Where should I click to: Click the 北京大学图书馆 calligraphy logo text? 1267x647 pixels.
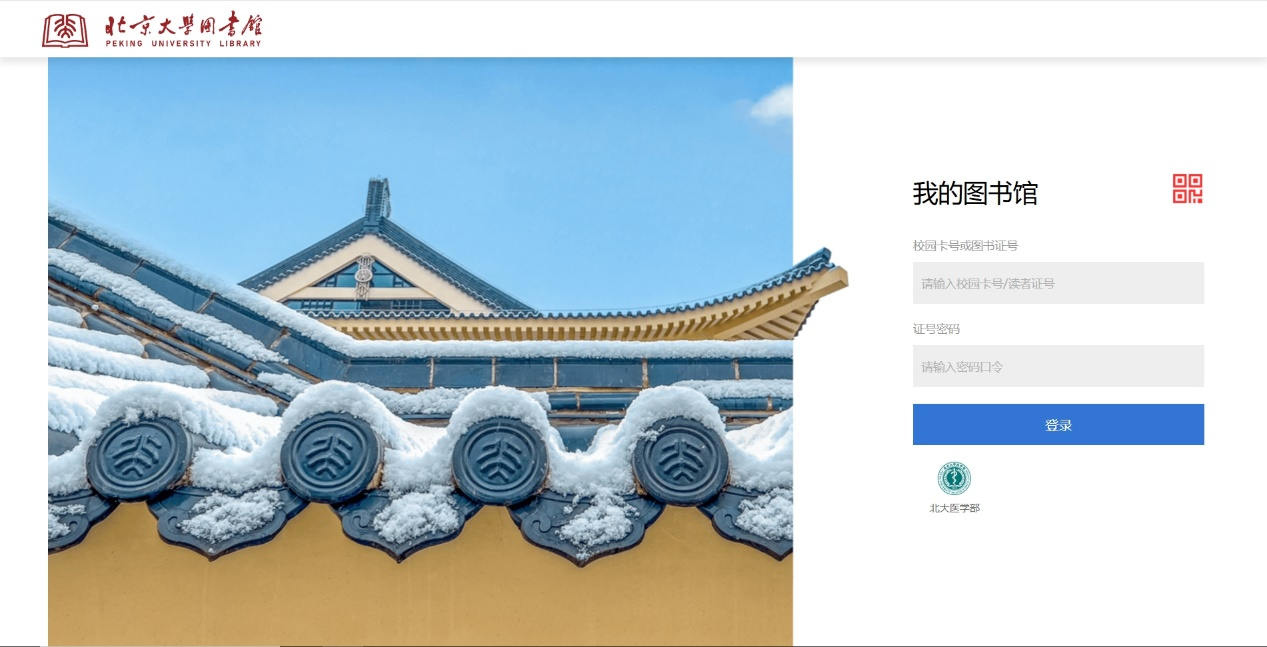[x=183, y=25]
